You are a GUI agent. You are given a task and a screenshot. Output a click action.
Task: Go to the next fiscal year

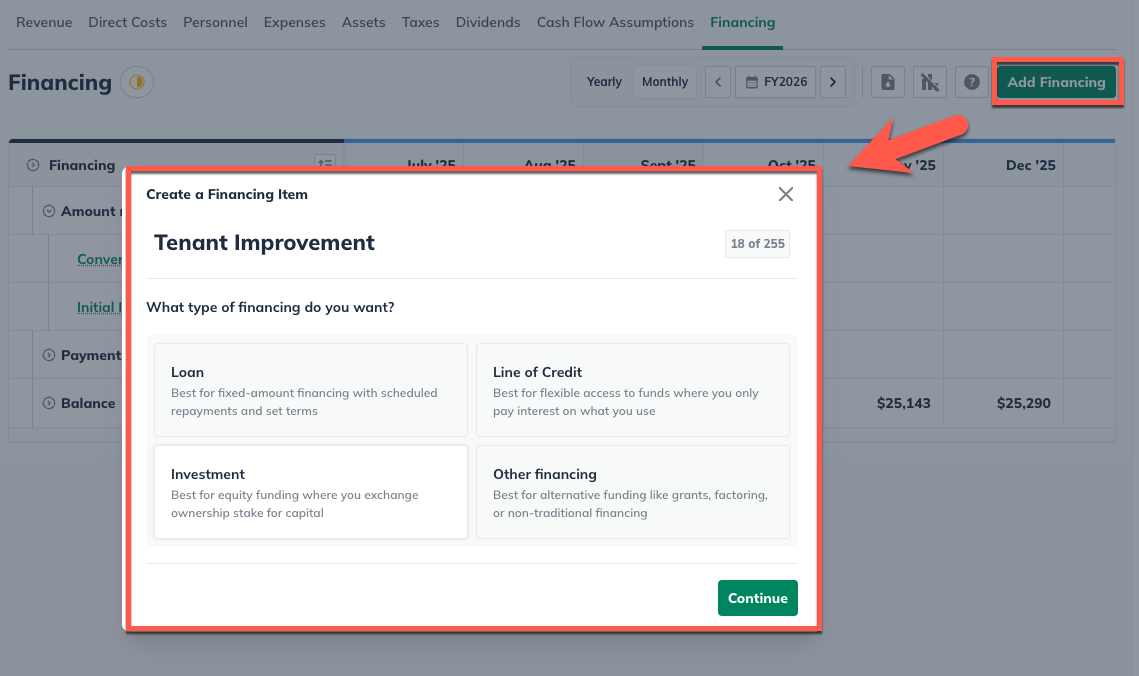(x=833, y=81)
